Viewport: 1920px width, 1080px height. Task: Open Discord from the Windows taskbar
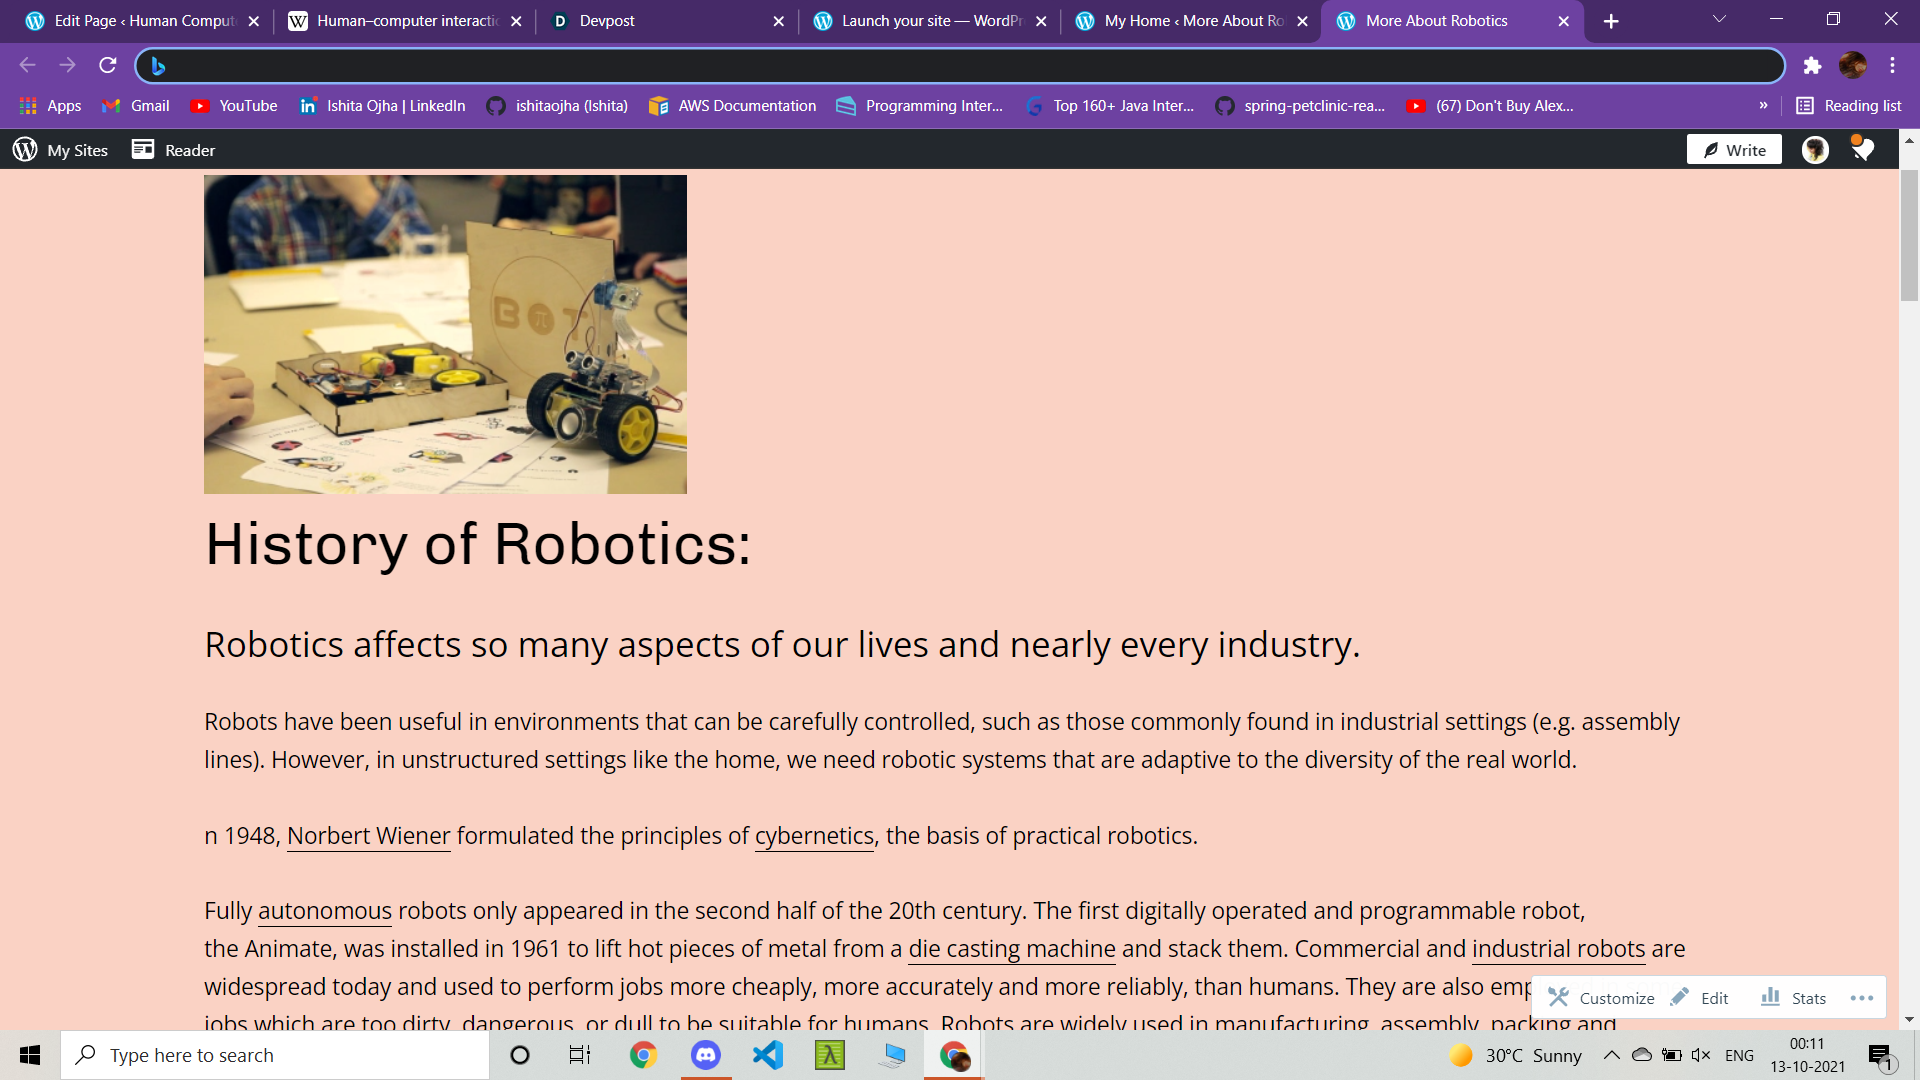(x=706, y=1055)
